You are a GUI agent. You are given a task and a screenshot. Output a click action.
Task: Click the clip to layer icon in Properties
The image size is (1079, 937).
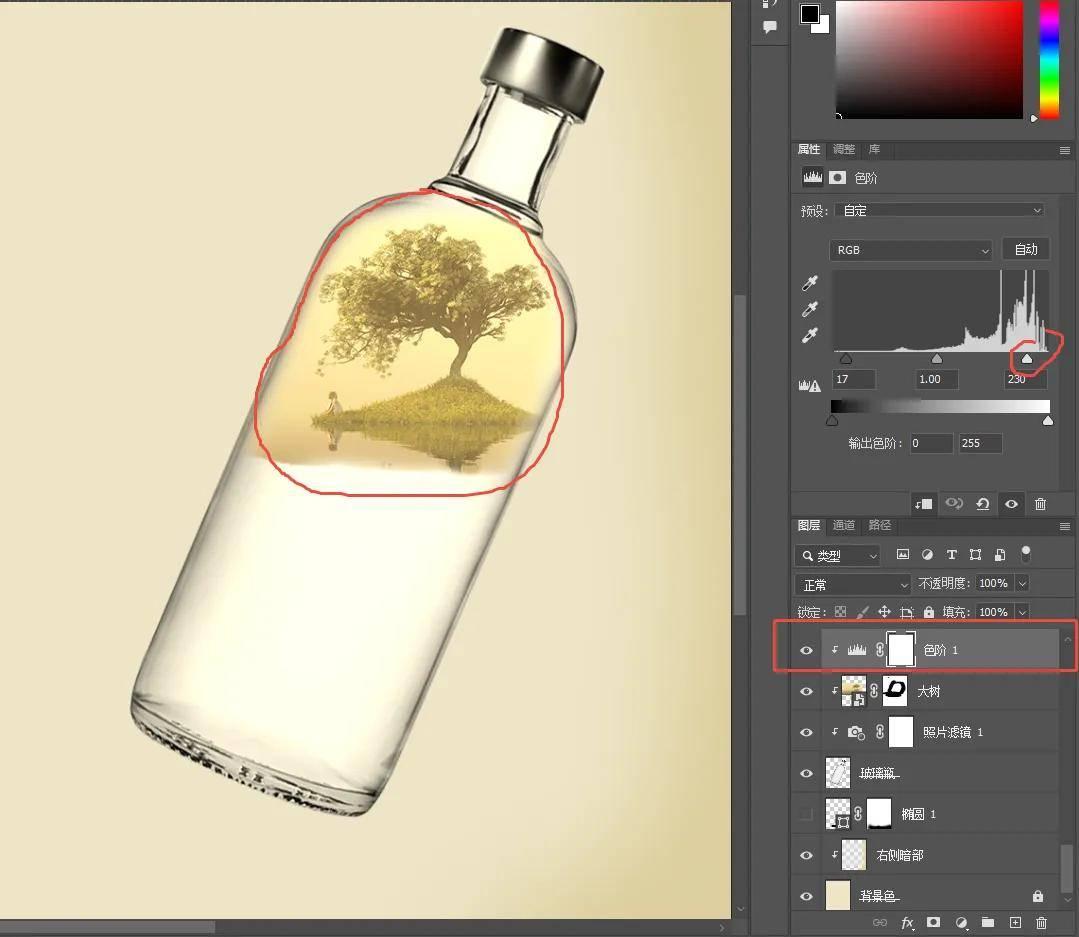click(923, 504)
